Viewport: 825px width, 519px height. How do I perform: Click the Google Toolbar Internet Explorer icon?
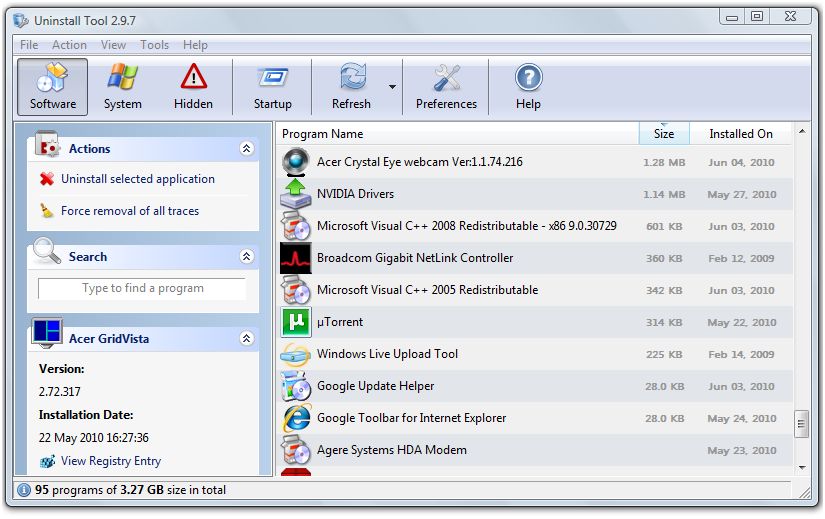(297, 418)
